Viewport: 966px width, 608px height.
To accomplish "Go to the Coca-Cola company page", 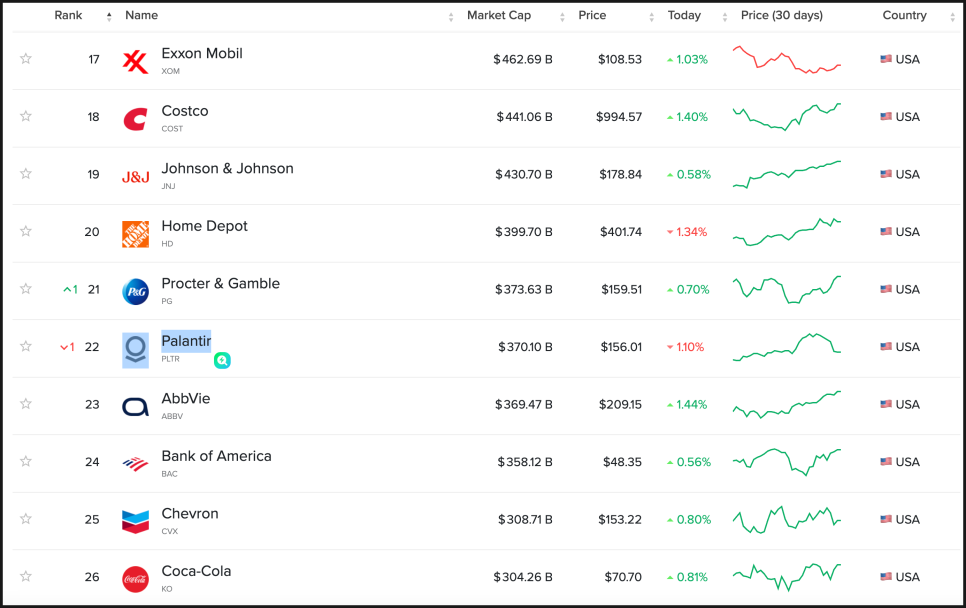I will click(197, 571).
